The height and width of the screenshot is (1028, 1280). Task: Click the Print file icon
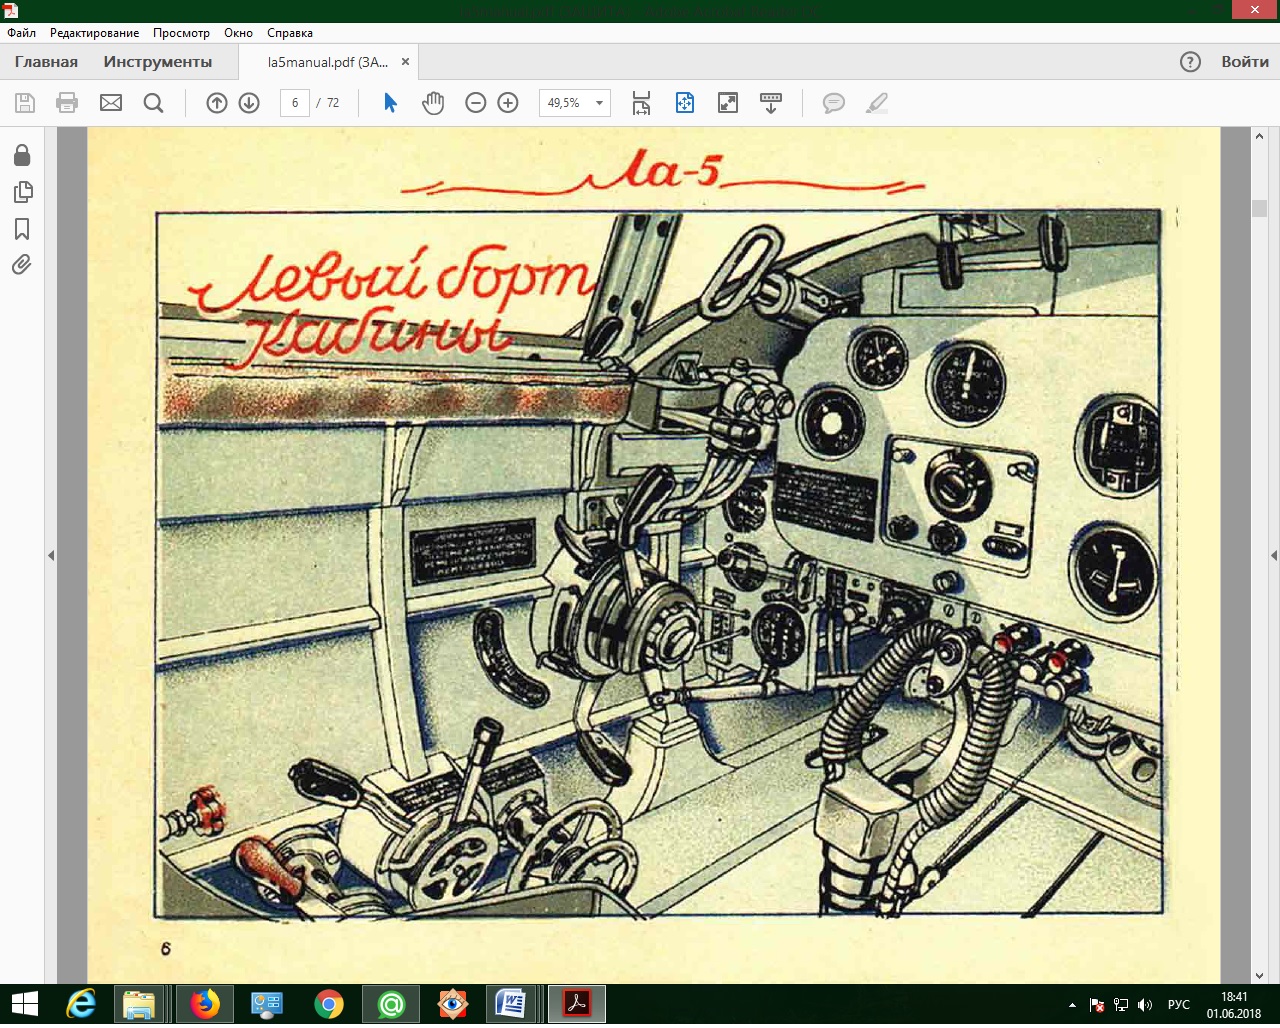click(67, 103)
